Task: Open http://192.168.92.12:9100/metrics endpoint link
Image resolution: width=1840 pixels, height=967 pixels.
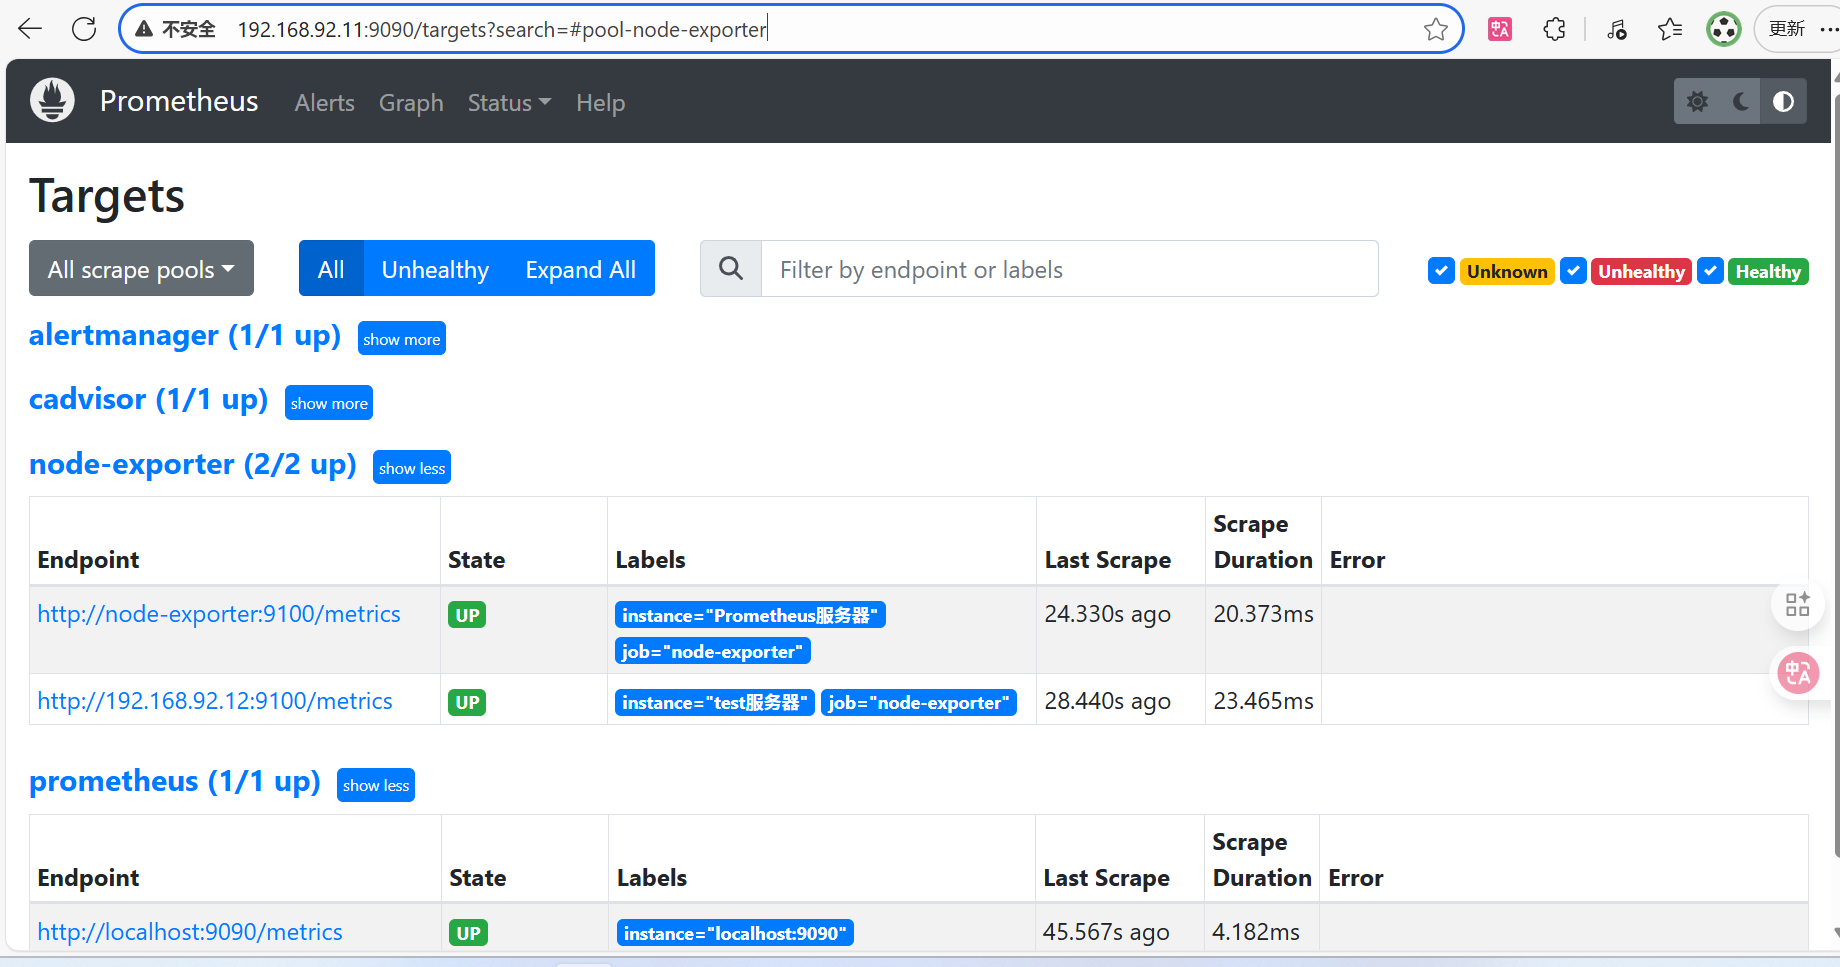Action: click(x=215, y=701)
